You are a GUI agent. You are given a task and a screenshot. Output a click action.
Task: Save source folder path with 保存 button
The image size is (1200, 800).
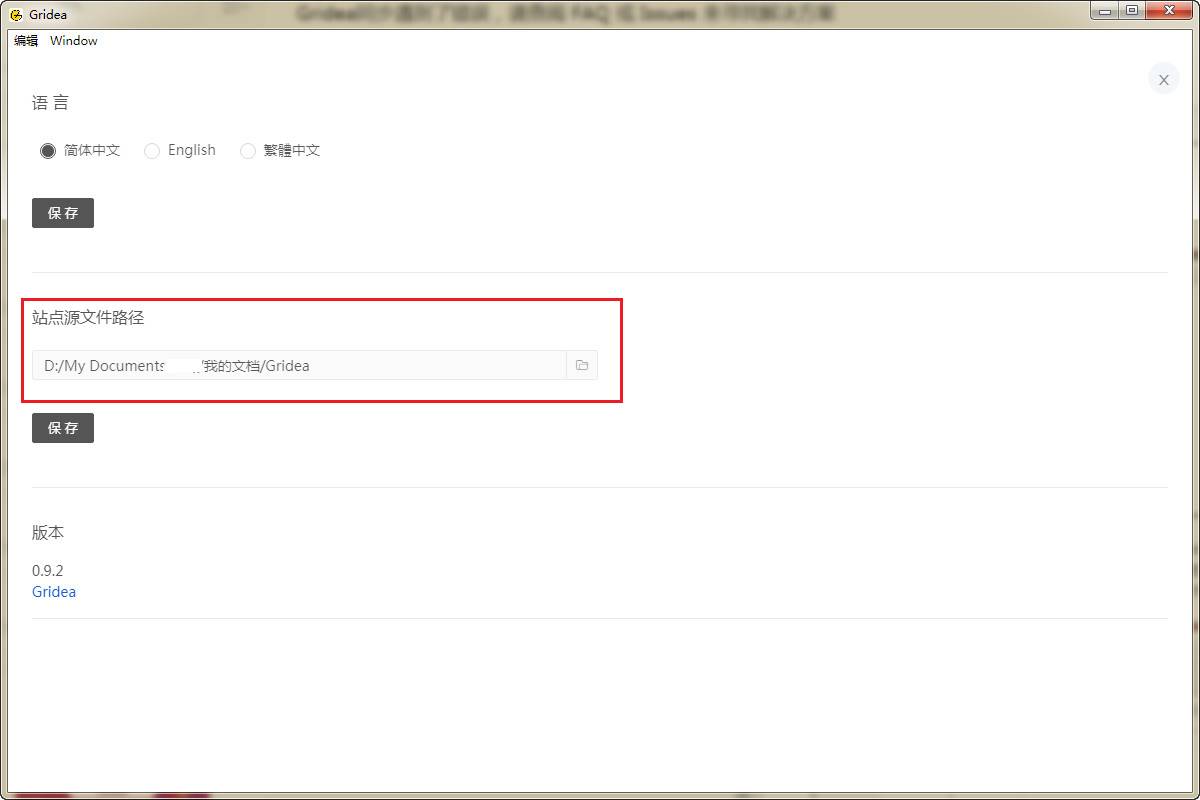pyautogui.click(x=63, y=428)
